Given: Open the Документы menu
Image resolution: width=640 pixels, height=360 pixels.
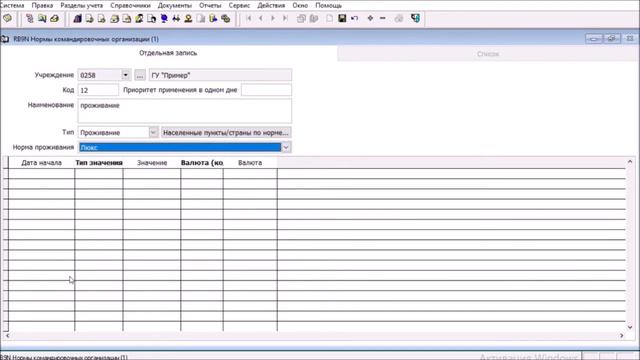Looking at the screenshot, I should tap(175, 5).
